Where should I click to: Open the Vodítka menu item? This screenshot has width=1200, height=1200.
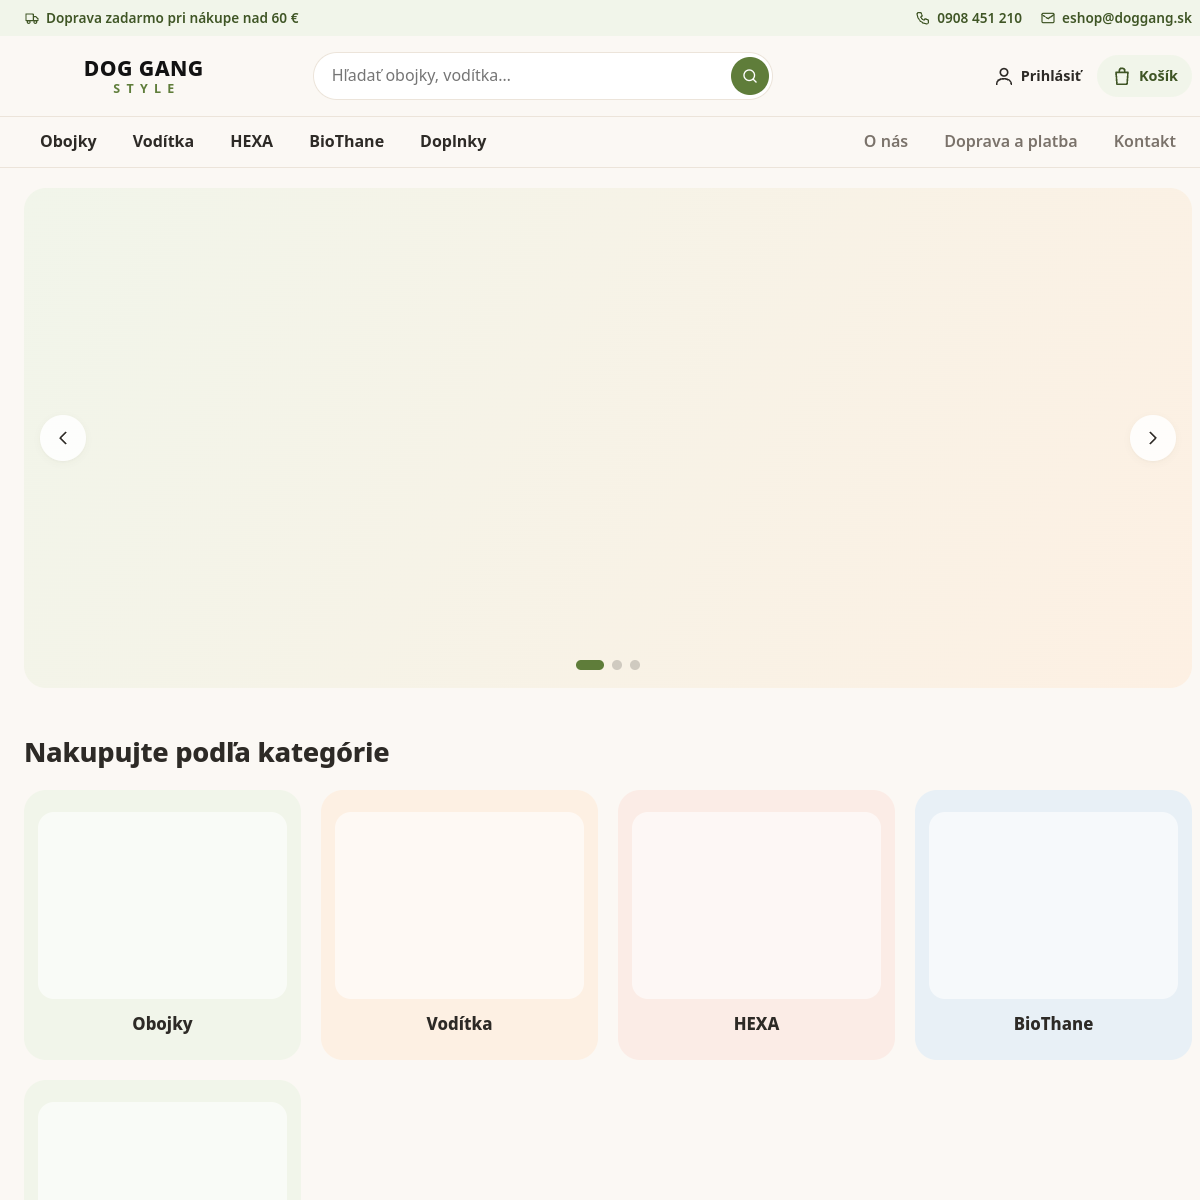[x=163, y=141]
